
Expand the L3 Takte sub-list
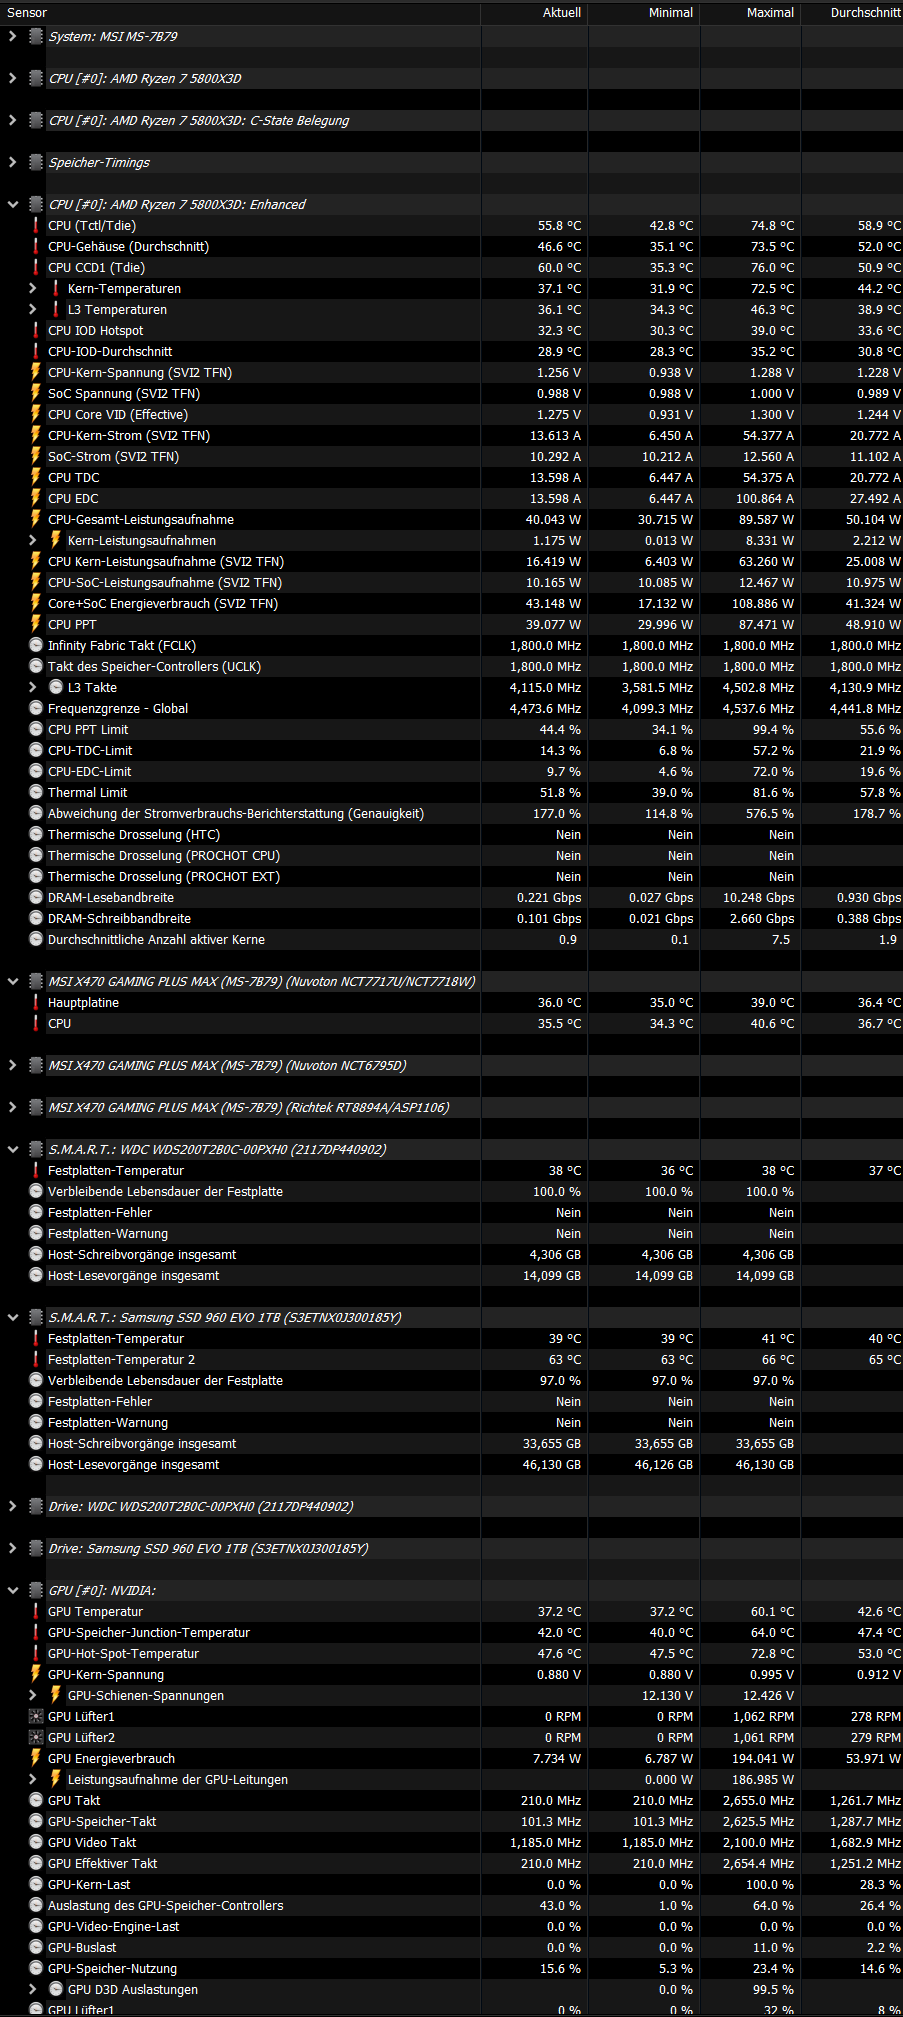coord(32,687)
